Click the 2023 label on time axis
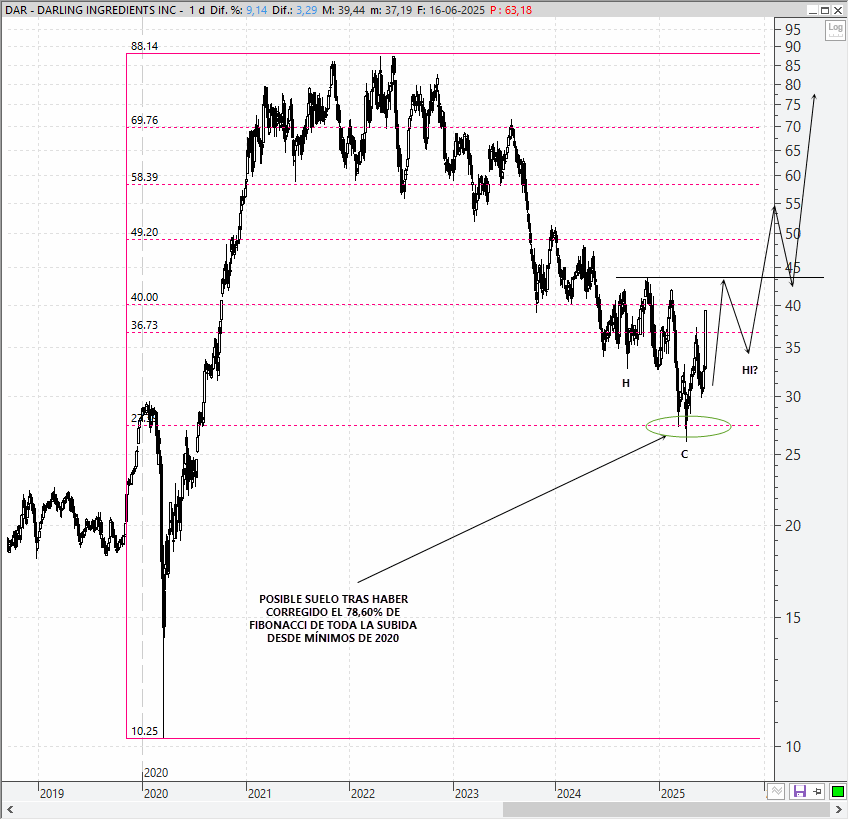The width and height of the screenshot is (849, 820). tap(467, 794)
